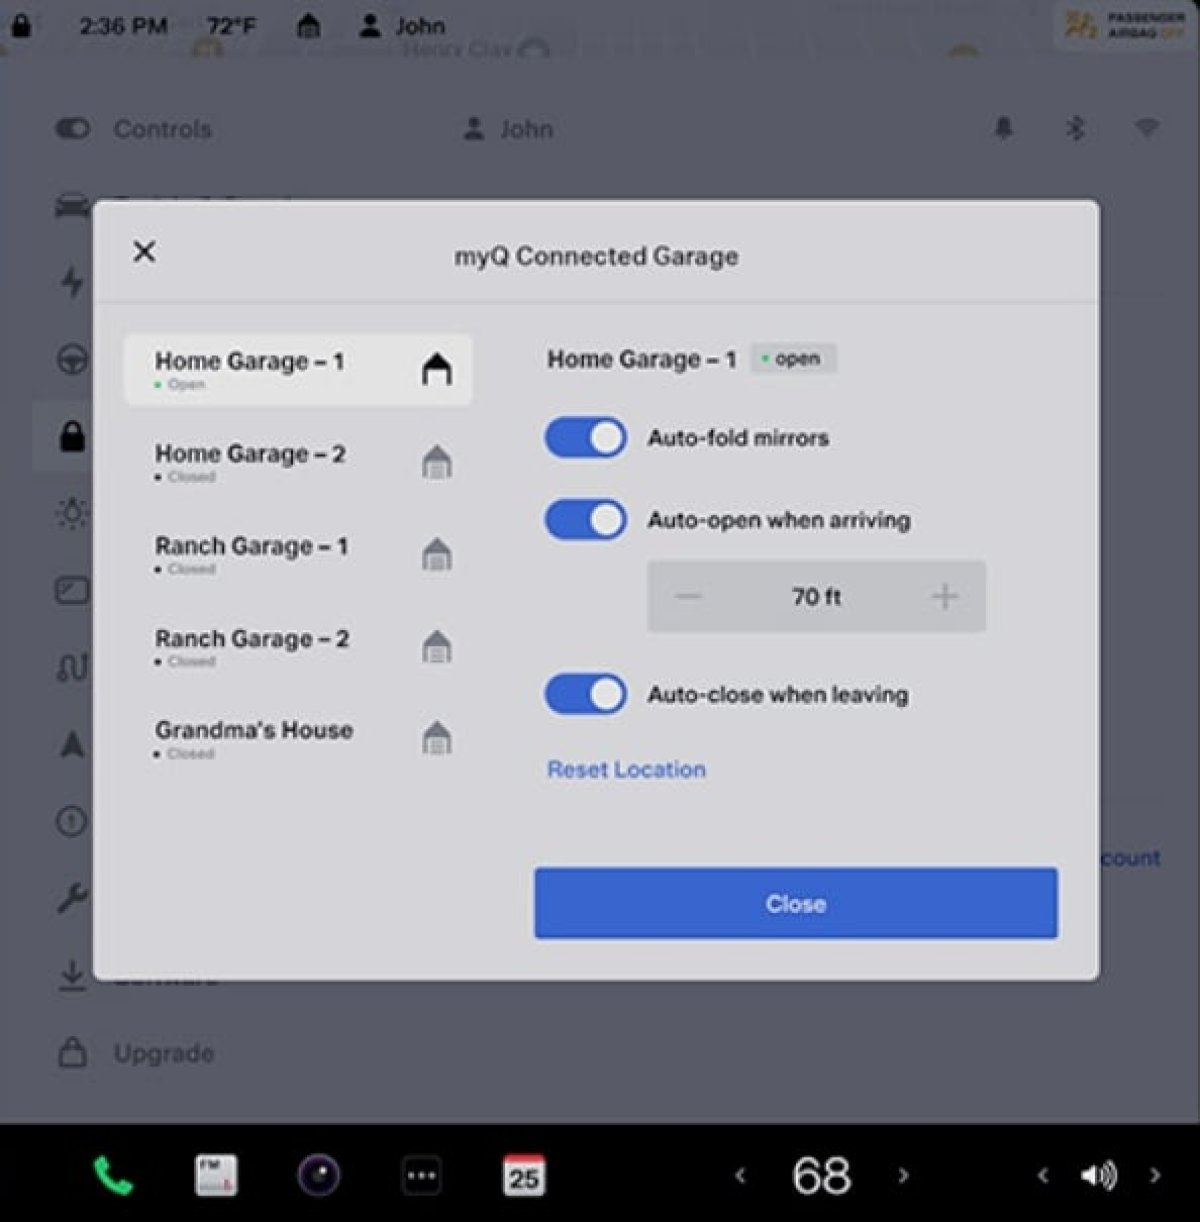
Task: Increase arrival distance with the plus button
Action: [944, 597]
